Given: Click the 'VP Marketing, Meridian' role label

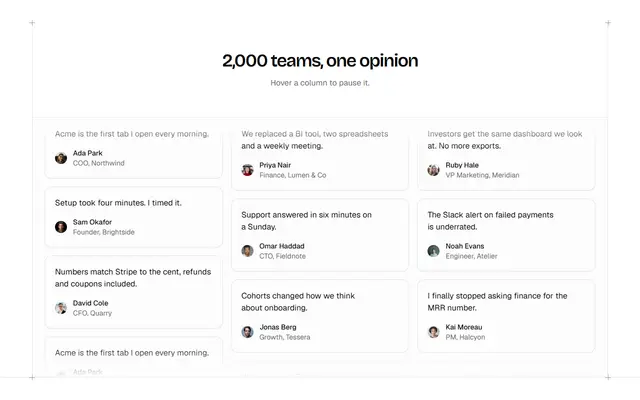Looking at the screenshot, I should tap(482, 175).
